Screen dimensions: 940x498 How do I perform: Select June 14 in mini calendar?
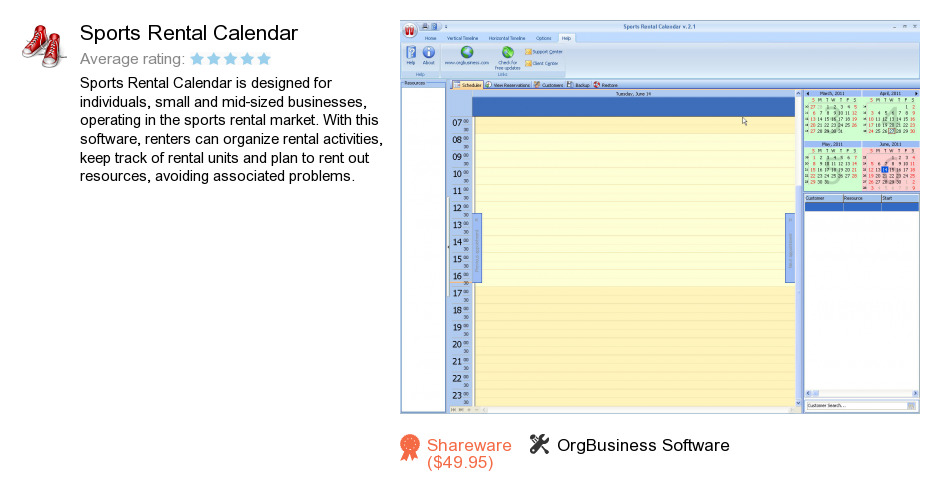pos(884,170)
